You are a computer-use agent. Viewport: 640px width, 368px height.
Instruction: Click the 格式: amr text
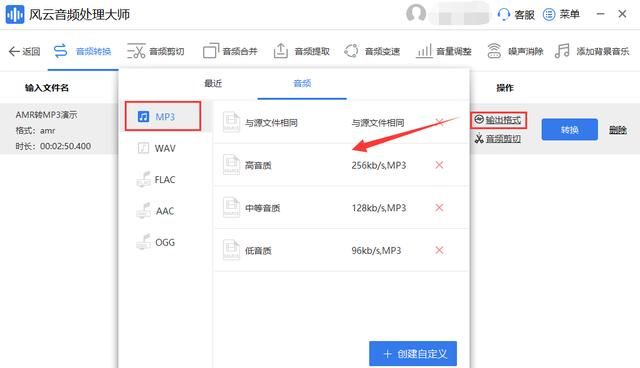(x=35, y=131)
